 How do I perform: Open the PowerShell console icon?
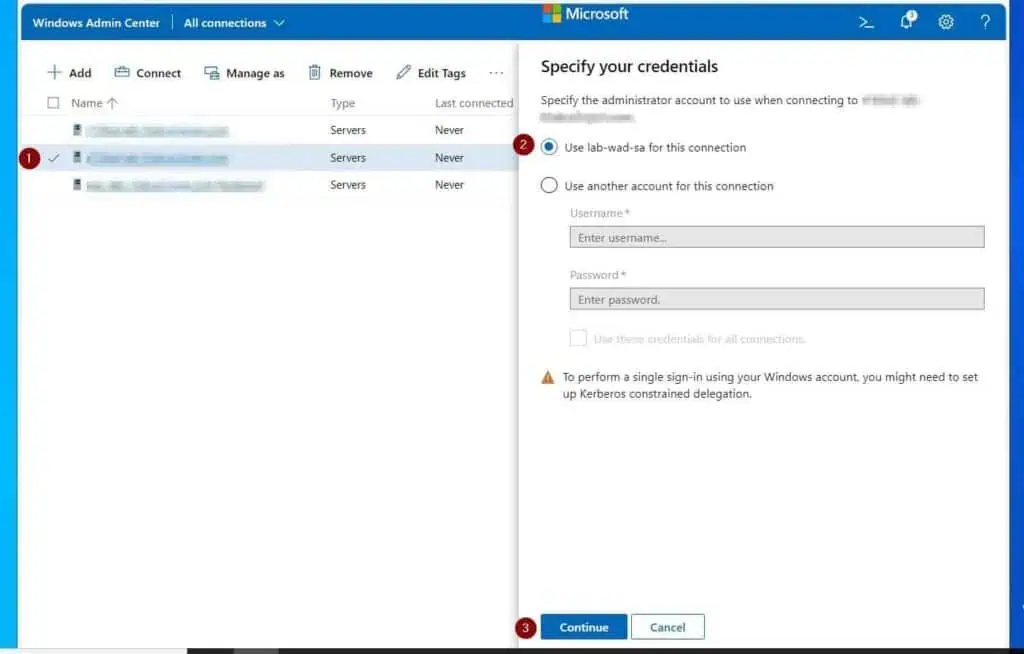pos(866,23)
